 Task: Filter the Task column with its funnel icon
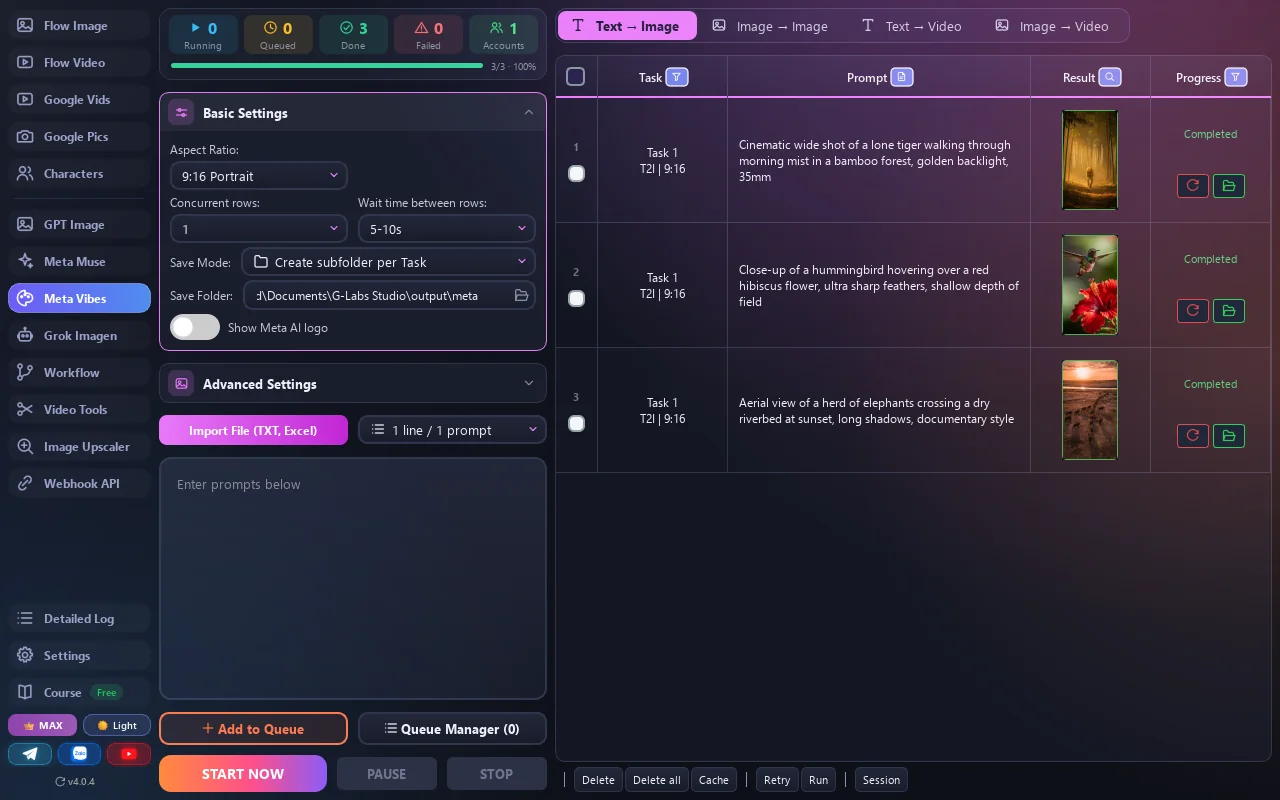pos(677,77)
